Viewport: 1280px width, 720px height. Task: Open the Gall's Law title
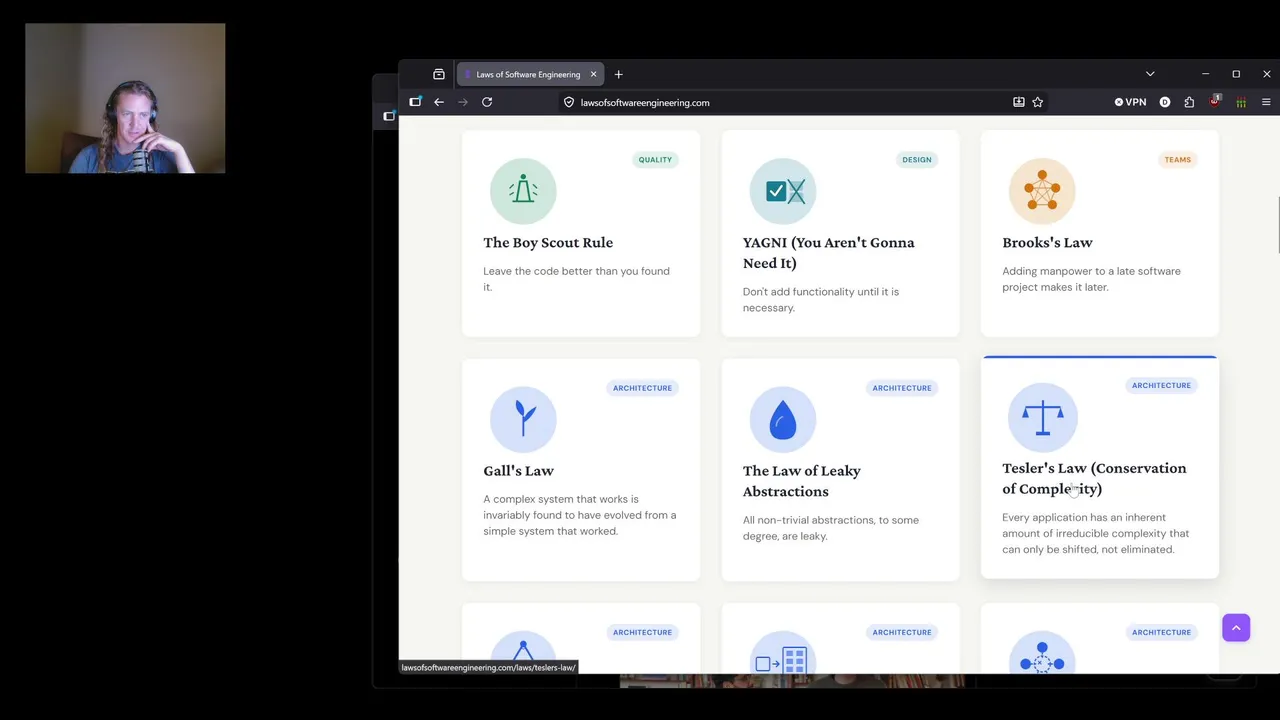tap(518, 470)
